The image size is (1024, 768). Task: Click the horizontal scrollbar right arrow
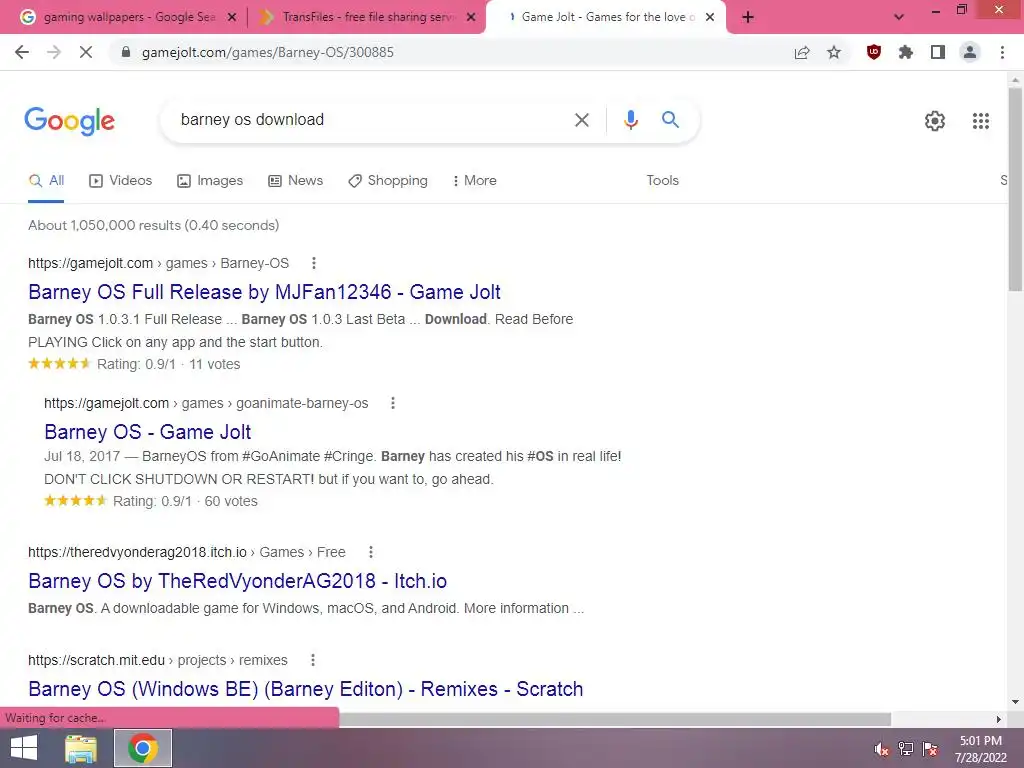pyautogui.click(x=999, y=719)
